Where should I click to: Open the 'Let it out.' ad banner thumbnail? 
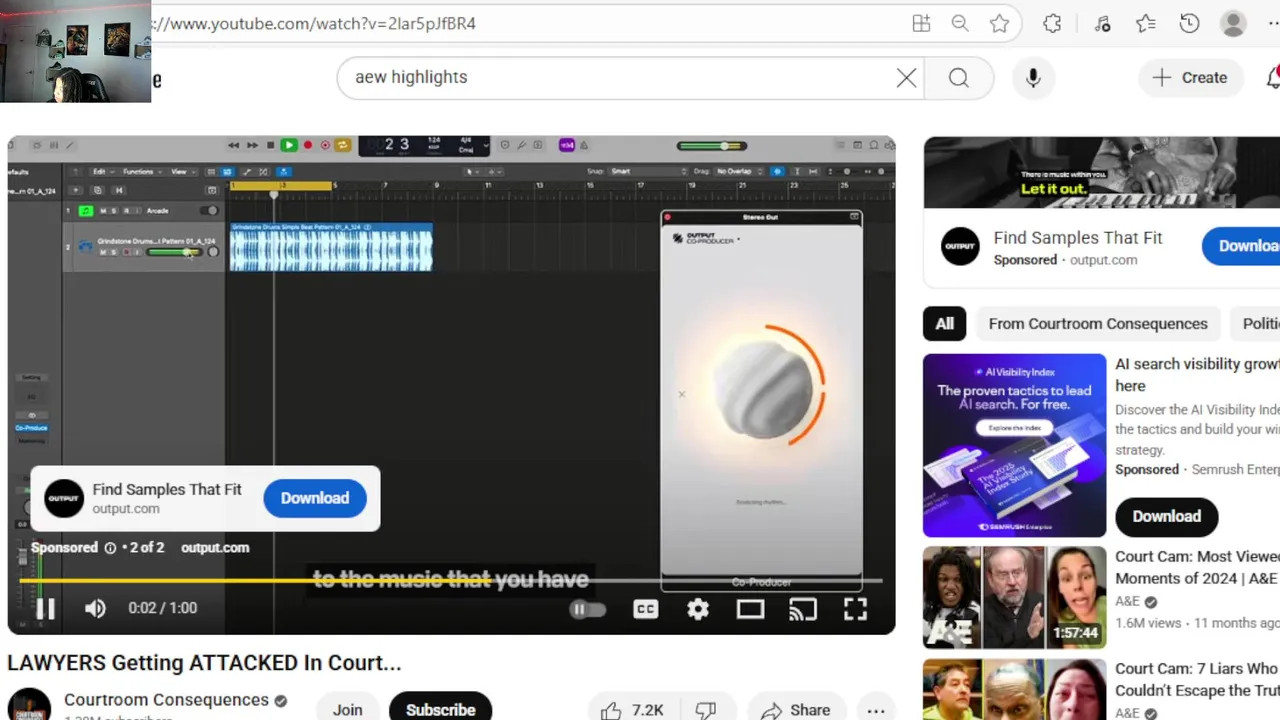pyautogui.click(x=1101, y=172)
